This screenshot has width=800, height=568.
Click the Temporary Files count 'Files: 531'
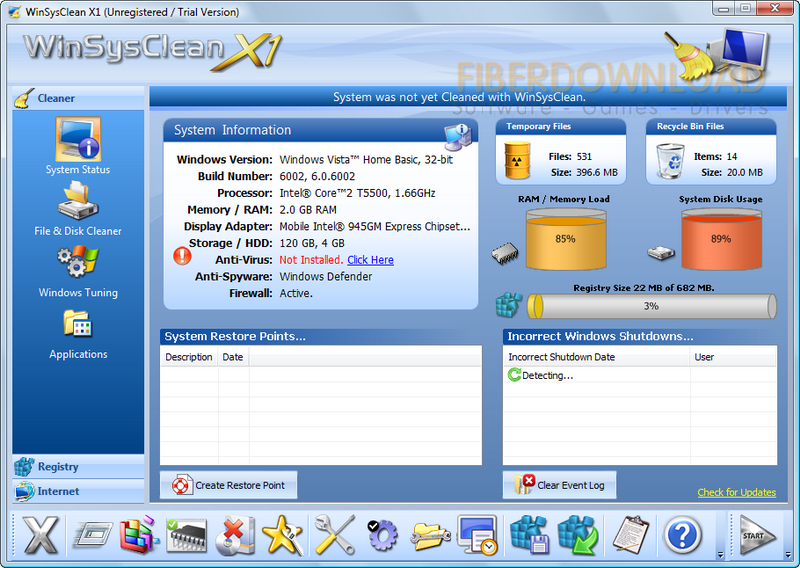tap(570, 157)
